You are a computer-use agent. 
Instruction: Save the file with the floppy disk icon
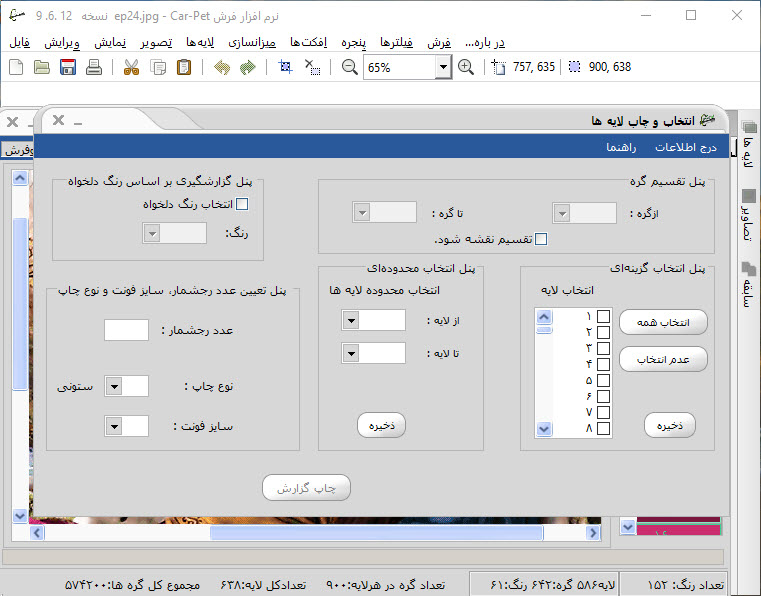[68, 68]
